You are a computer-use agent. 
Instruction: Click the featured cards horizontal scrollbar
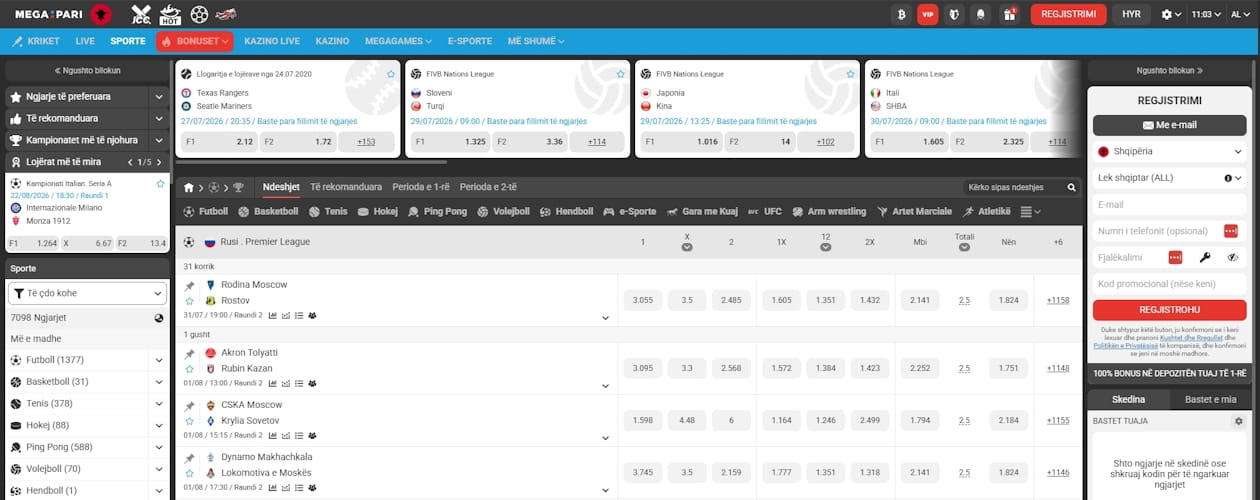[311, 161]
